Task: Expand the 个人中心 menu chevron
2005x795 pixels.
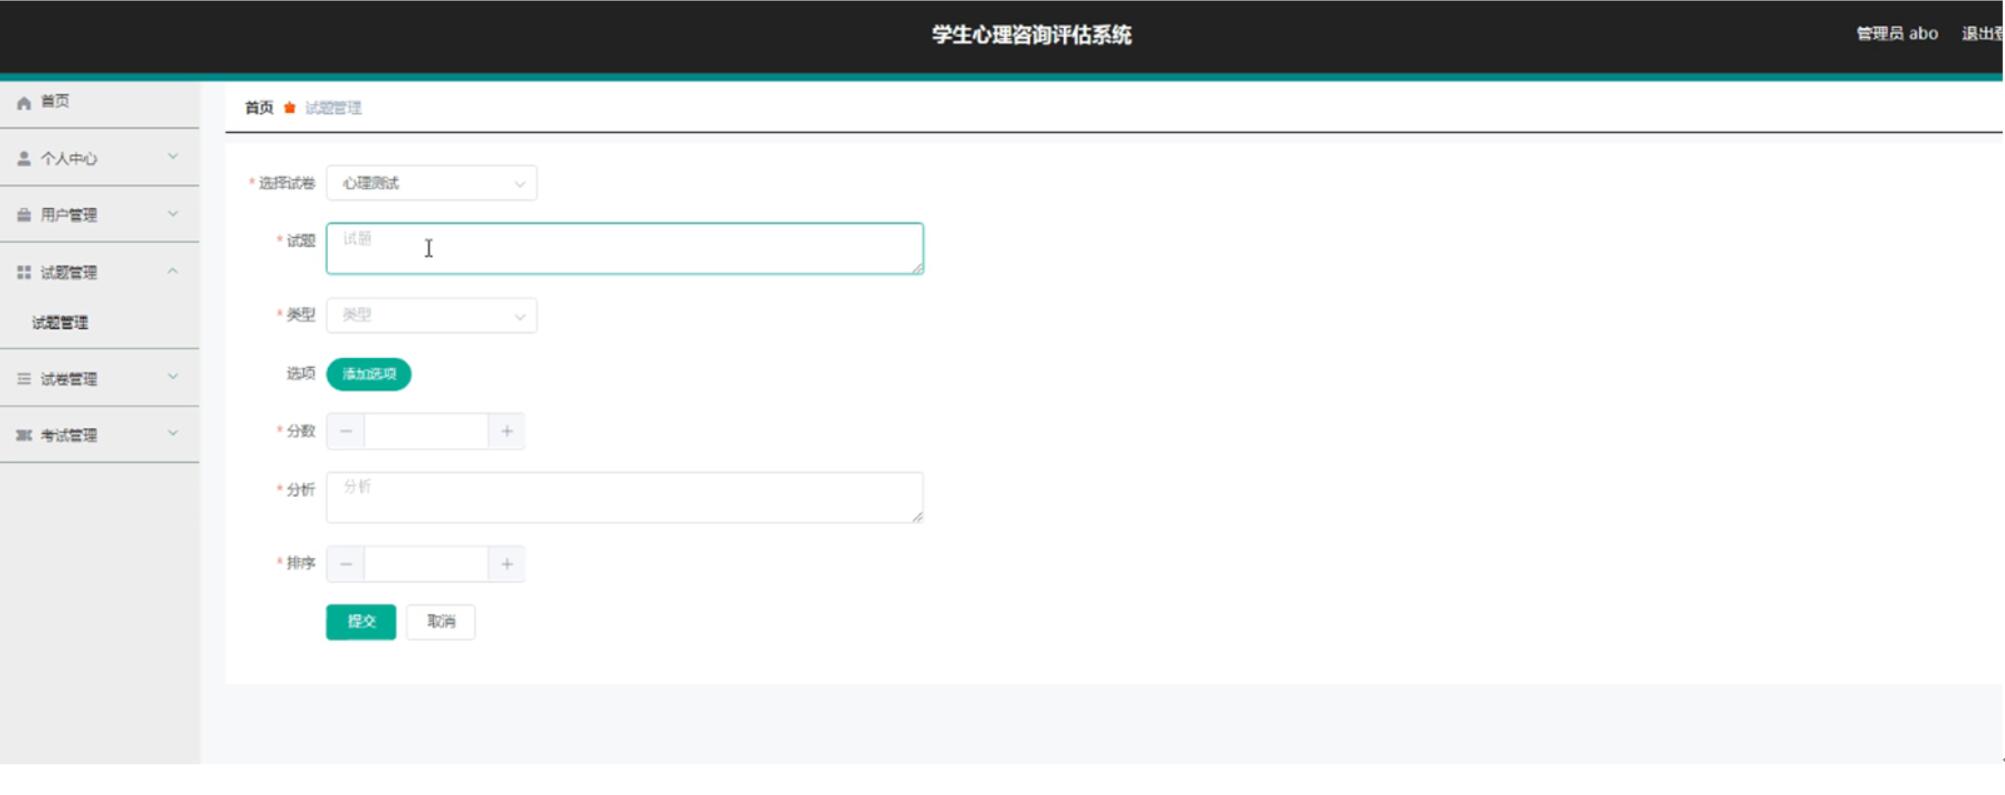Action: [x=173, y=157]
